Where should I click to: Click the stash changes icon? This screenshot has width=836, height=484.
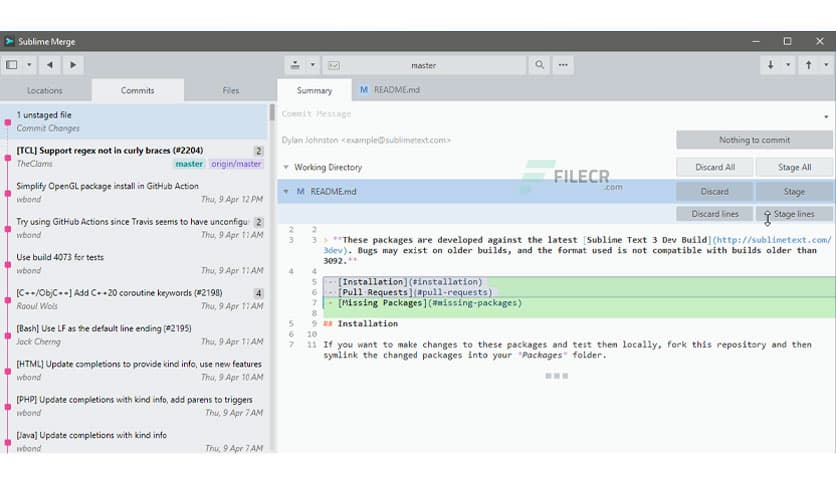pyautogui.click(x=296, y=65)
